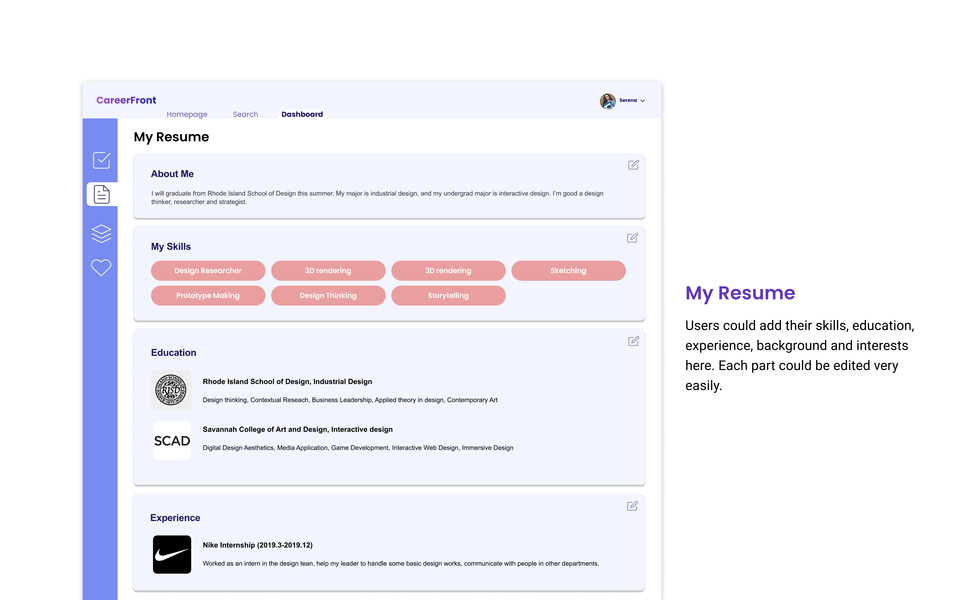The width and height of the screenshot is (960, 600).
Task: Click the Prototype Making skill tag
Action: (x=208, y=296)
